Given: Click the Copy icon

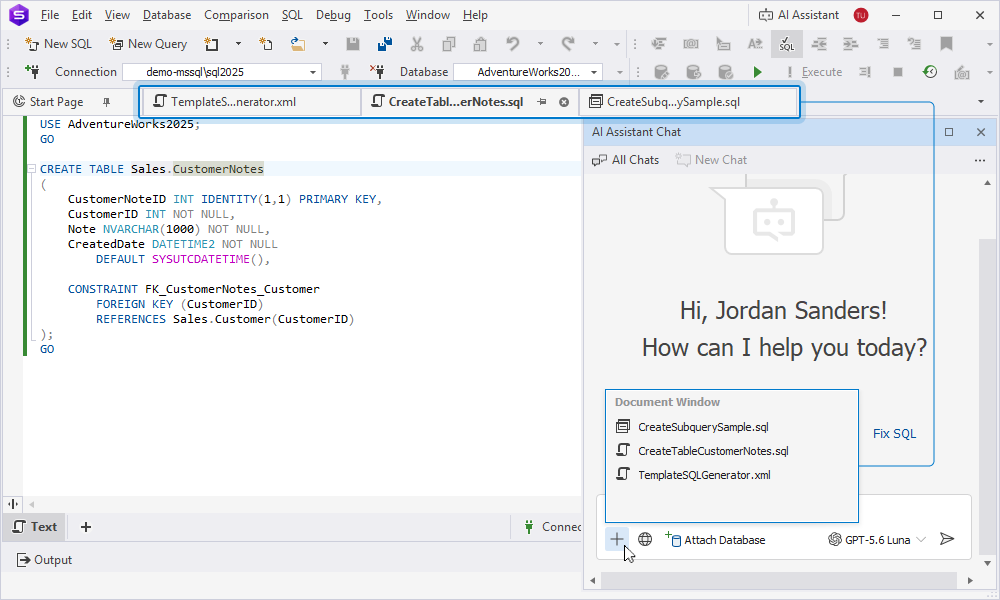Looking at the screenshot, I should click(449, 44).
